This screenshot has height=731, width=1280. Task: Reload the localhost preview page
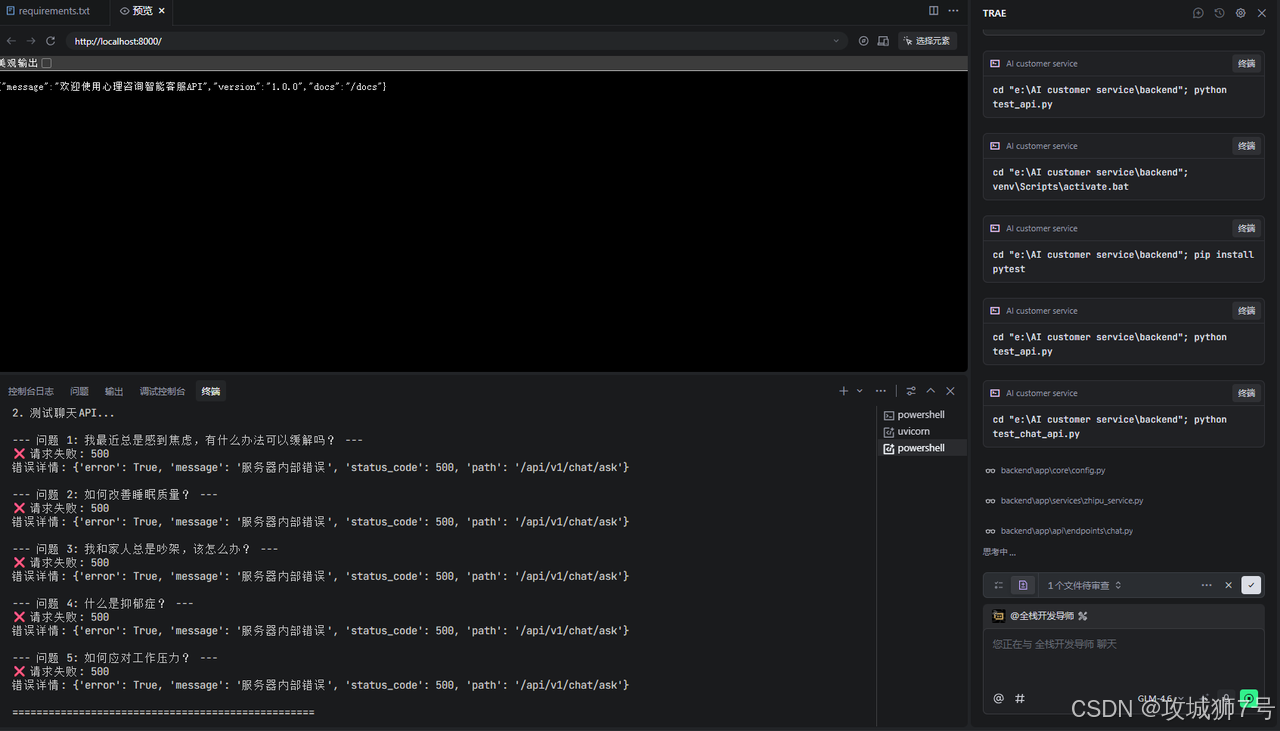[51, 41]
